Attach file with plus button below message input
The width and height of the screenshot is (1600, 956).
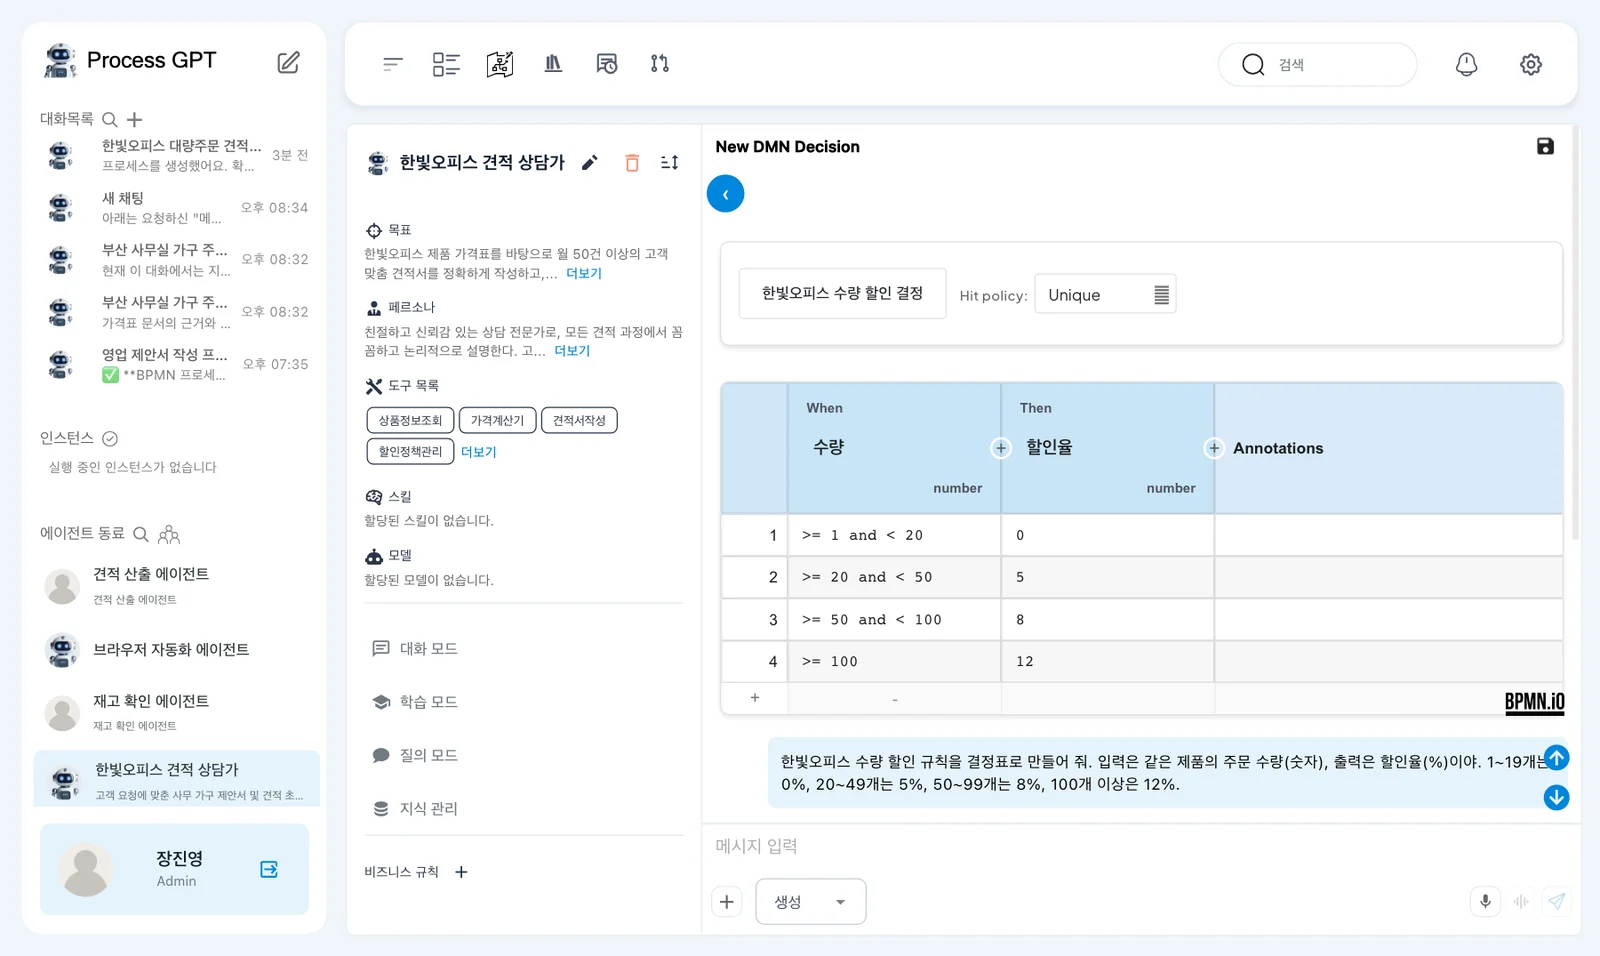click(727, 902)
